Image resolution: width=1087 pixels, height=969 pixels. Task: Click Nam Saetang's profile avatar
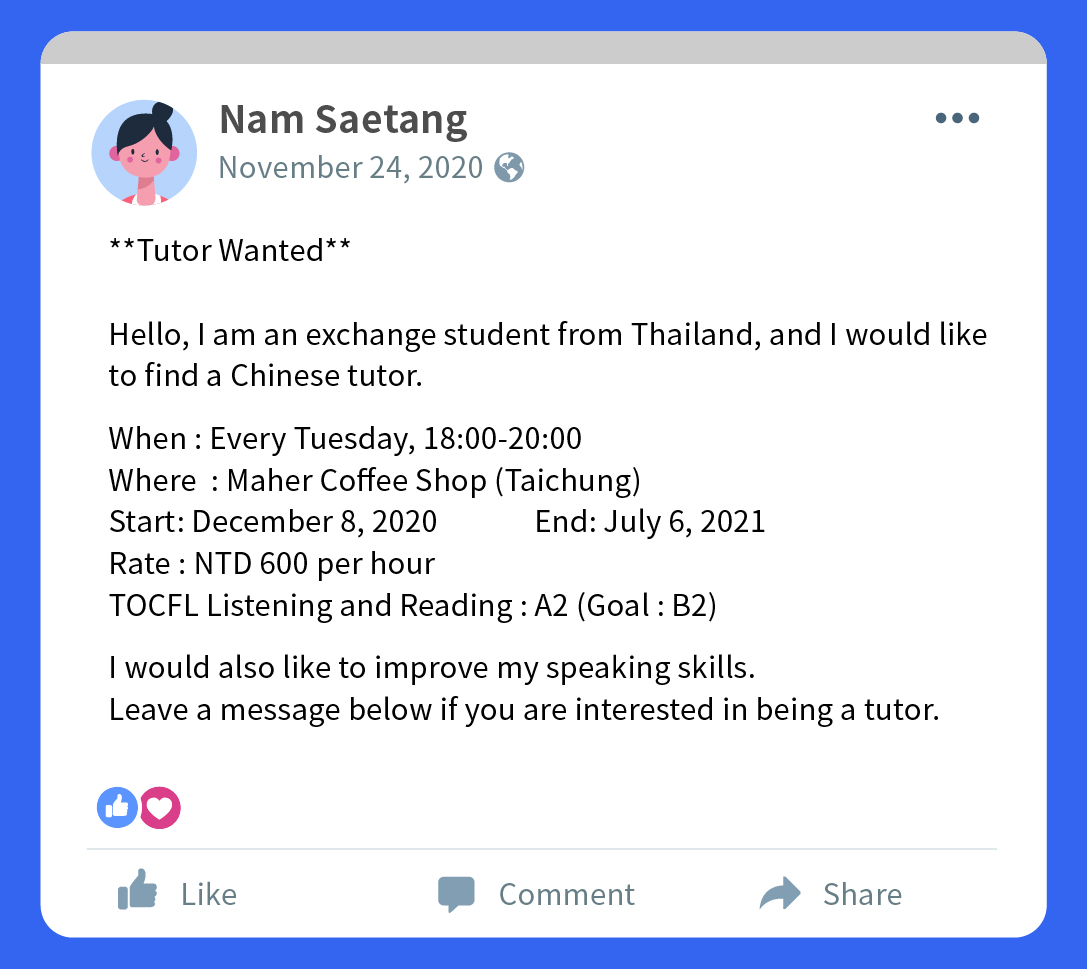pyautogui.click(x=144, y=152)
